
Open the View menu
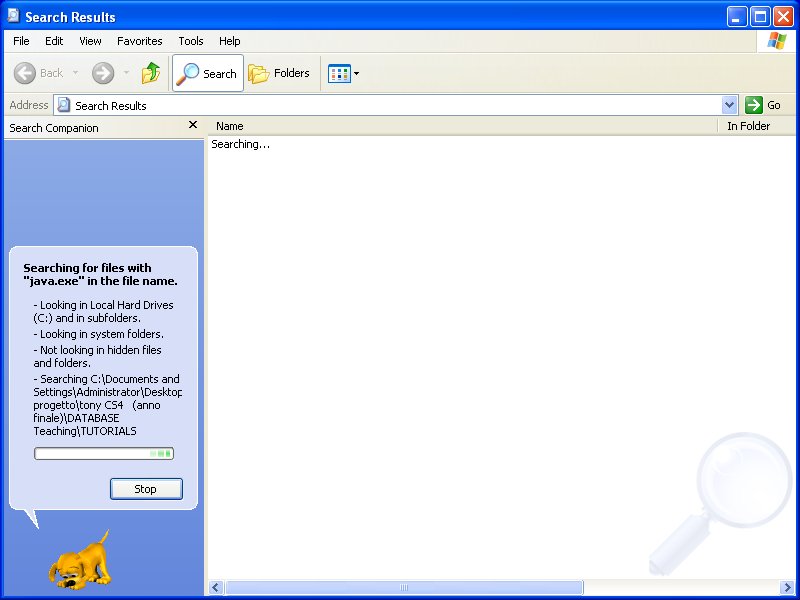90,41
